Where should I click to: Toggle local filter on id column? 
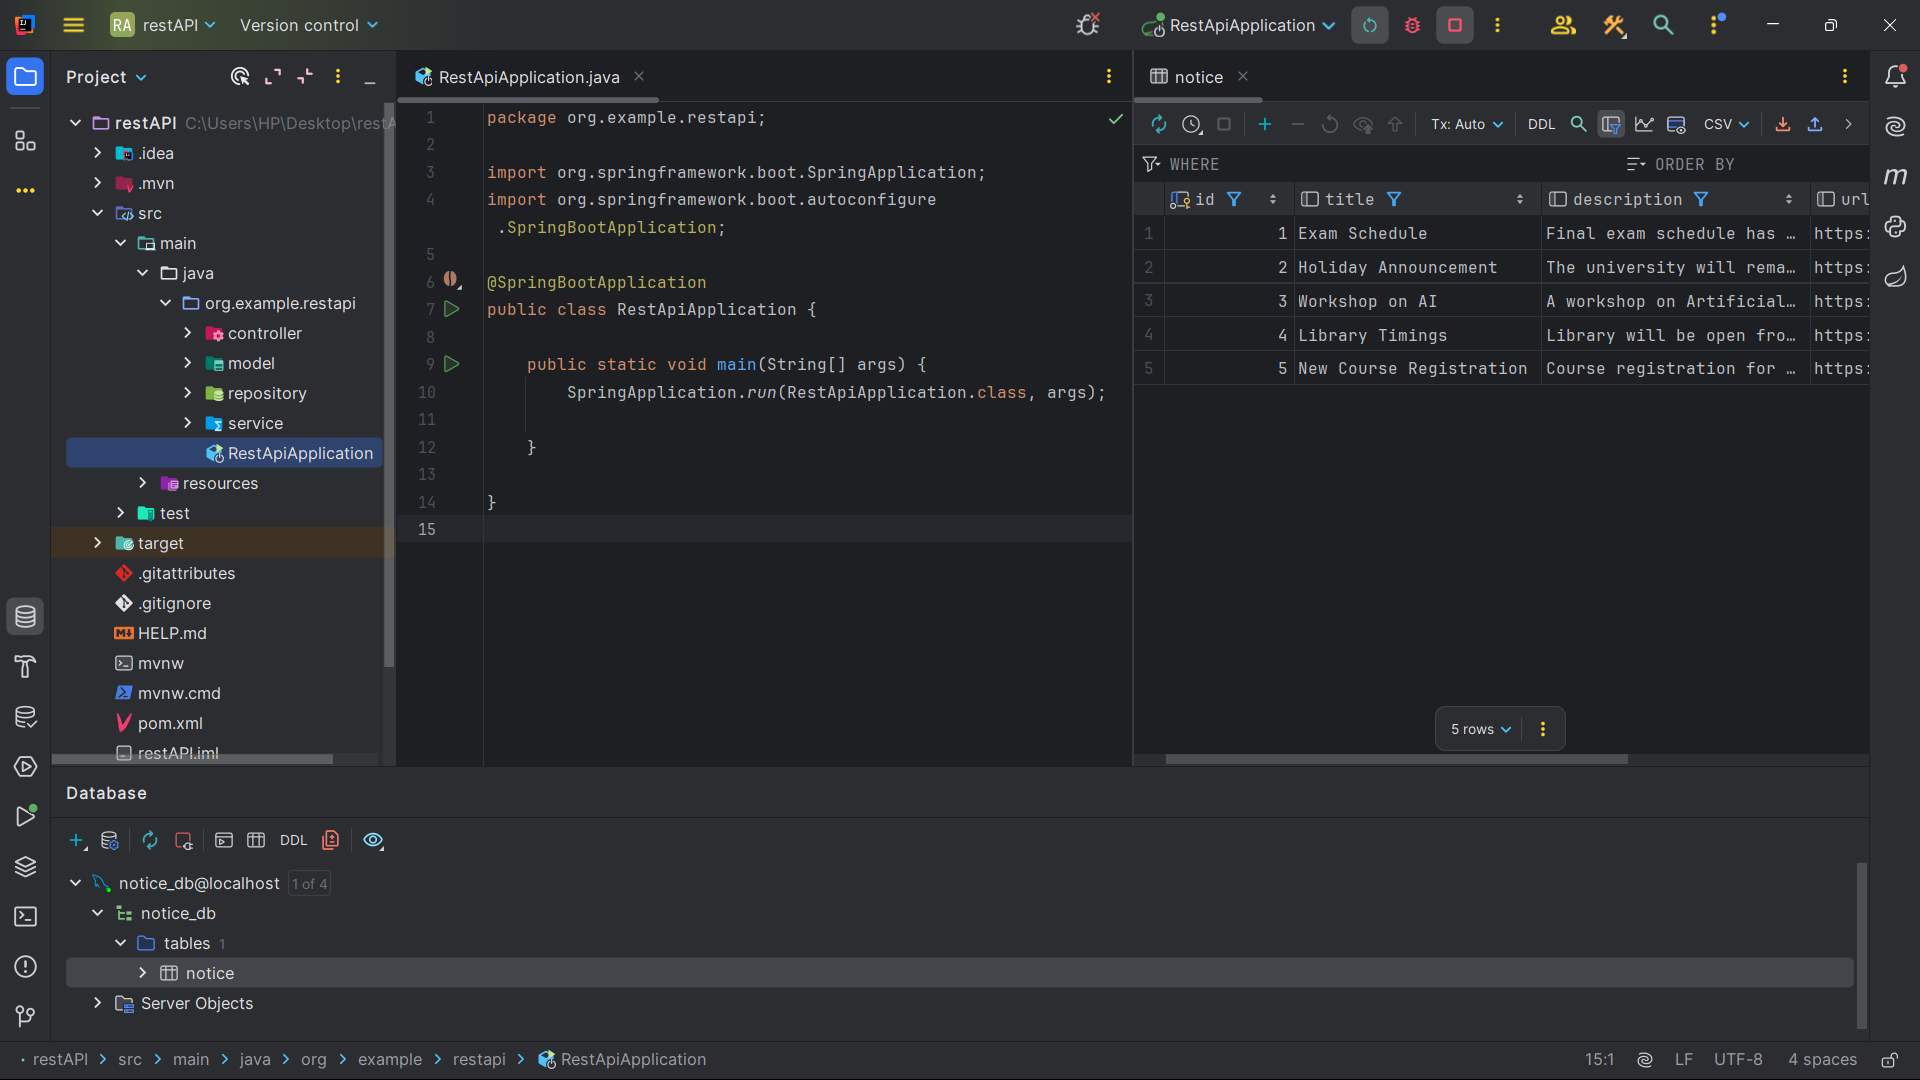(x=1234, y=199)
